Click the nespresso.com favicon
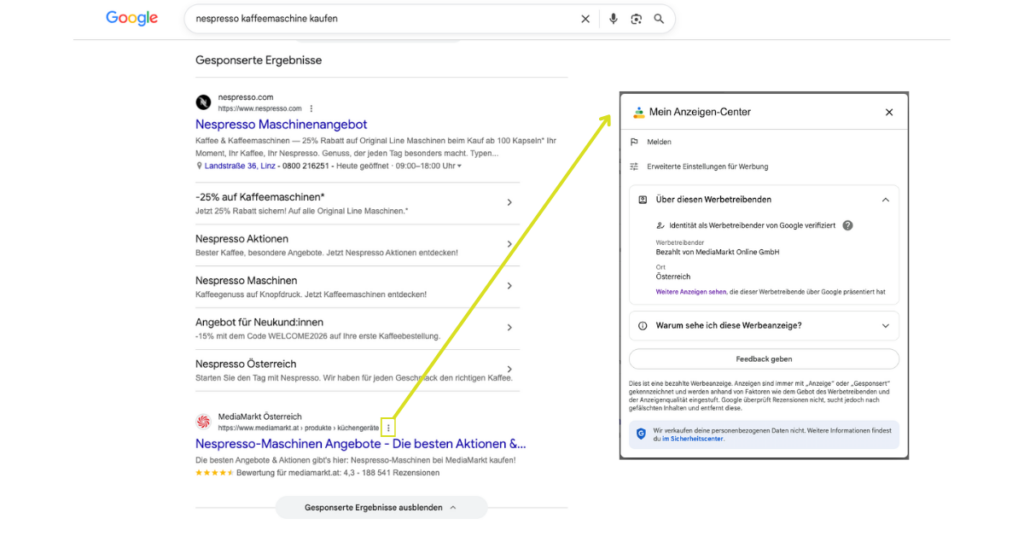The image size is (1024, 536). [203, 102]
